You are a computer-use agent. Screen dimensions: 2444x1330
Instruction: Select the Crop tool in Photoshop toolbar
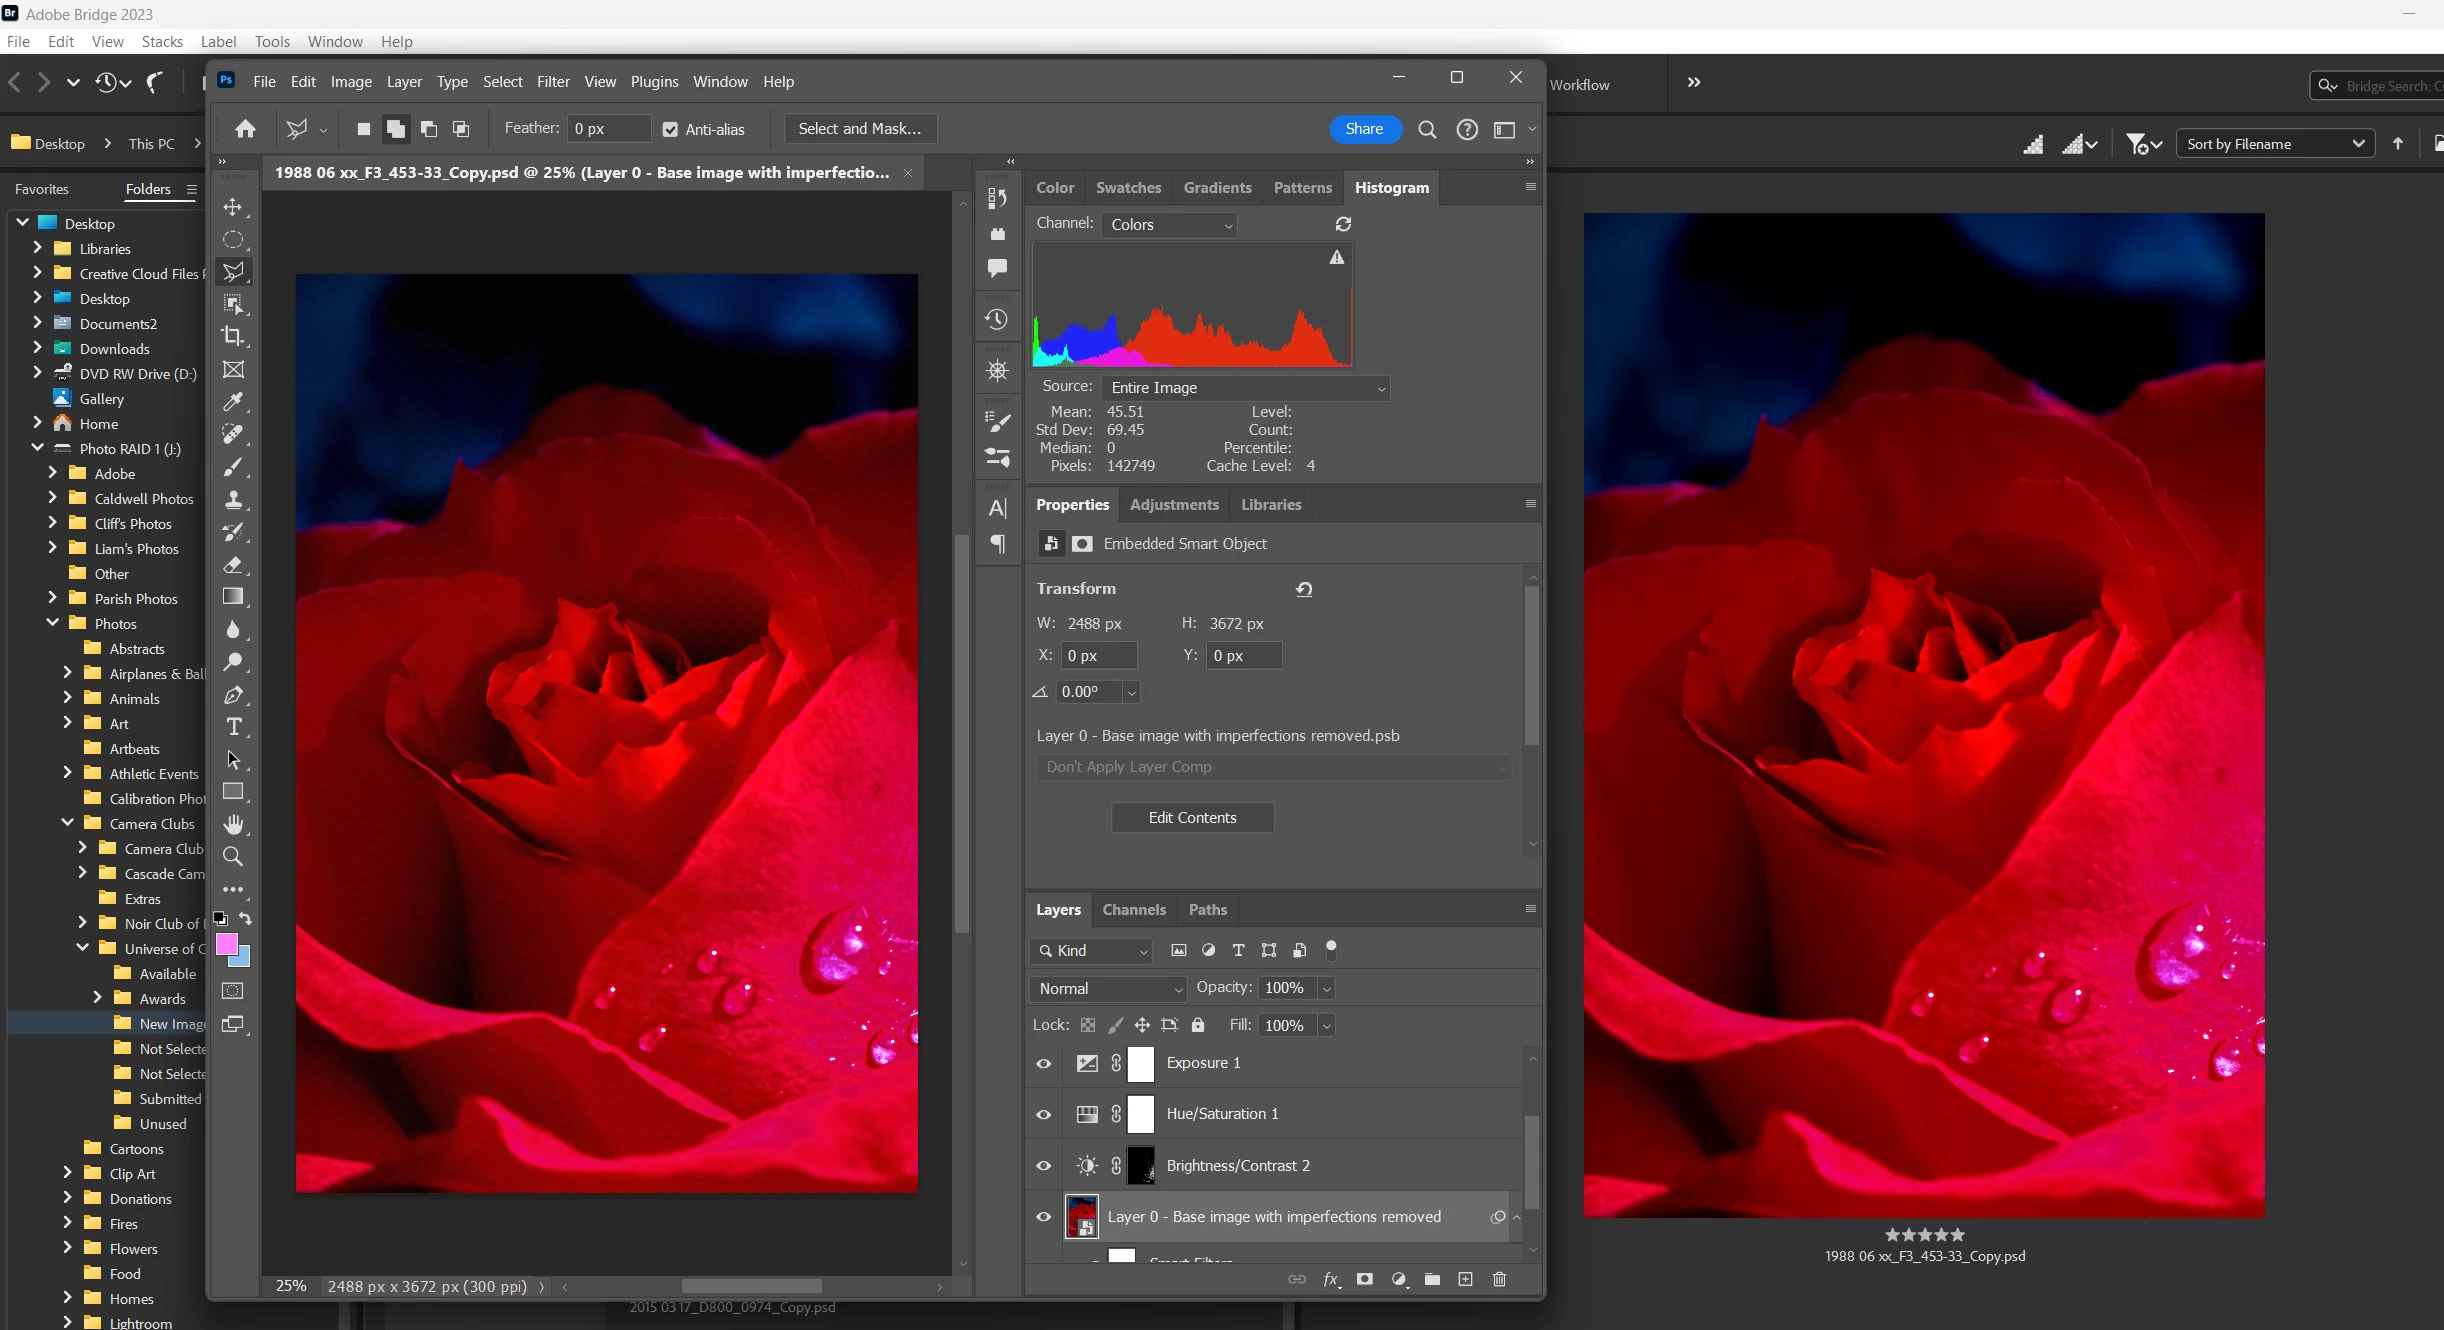233,336
